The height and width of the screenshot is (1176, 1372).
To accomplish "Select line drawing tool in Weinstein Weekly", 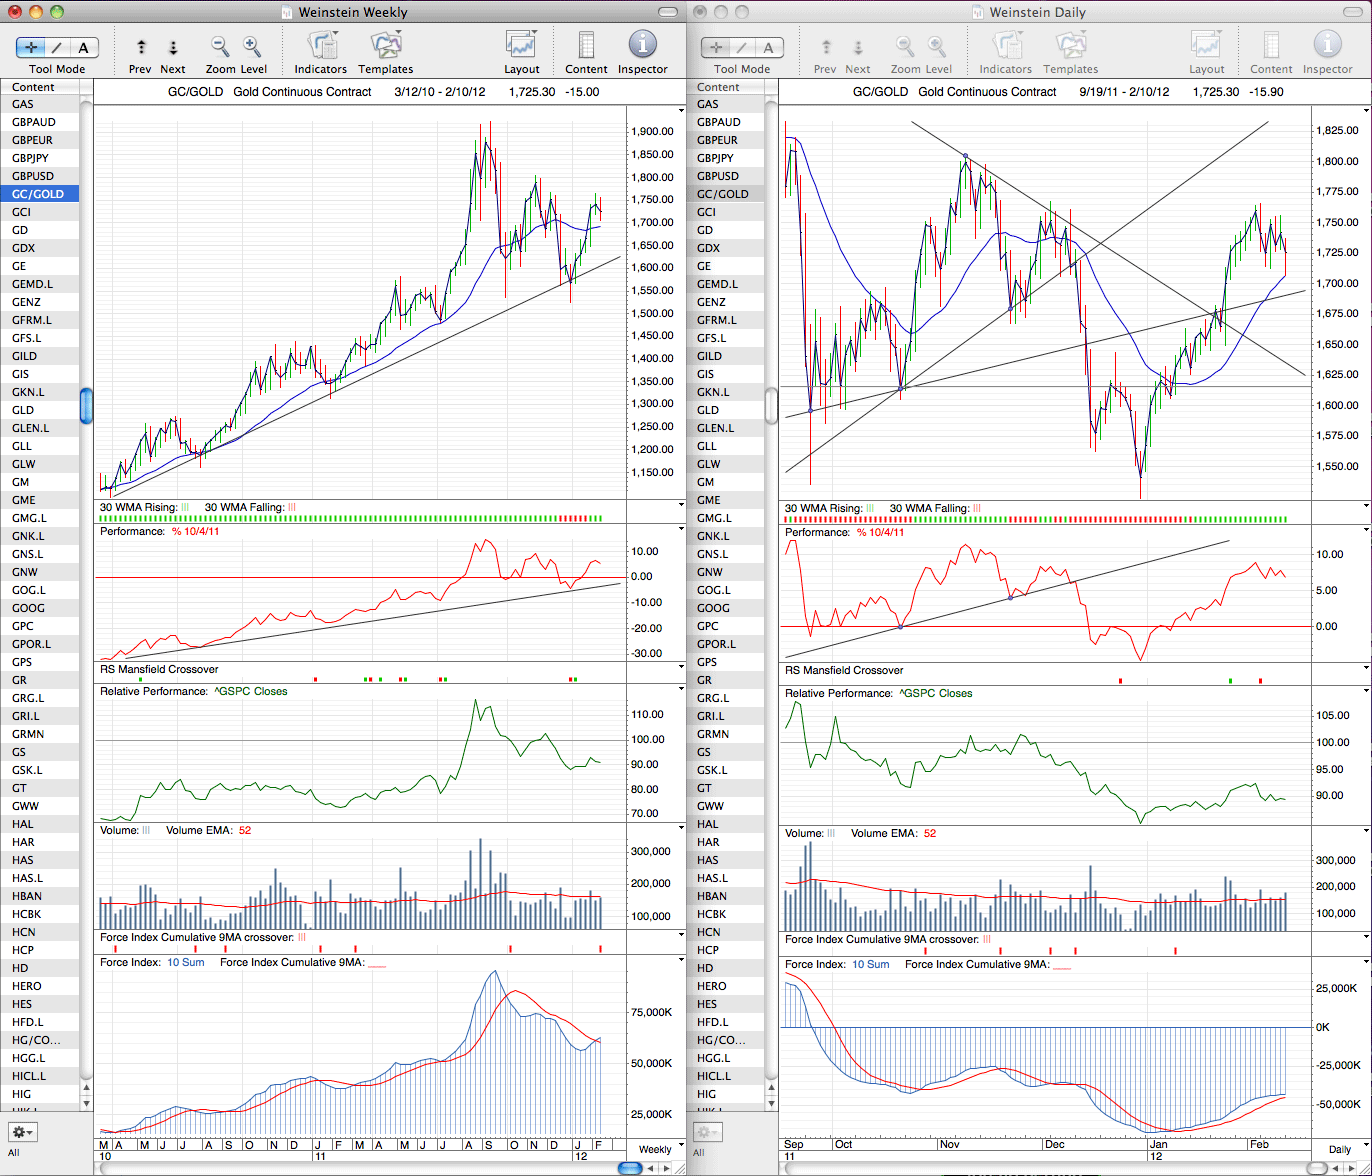I will tap(57, 47).
